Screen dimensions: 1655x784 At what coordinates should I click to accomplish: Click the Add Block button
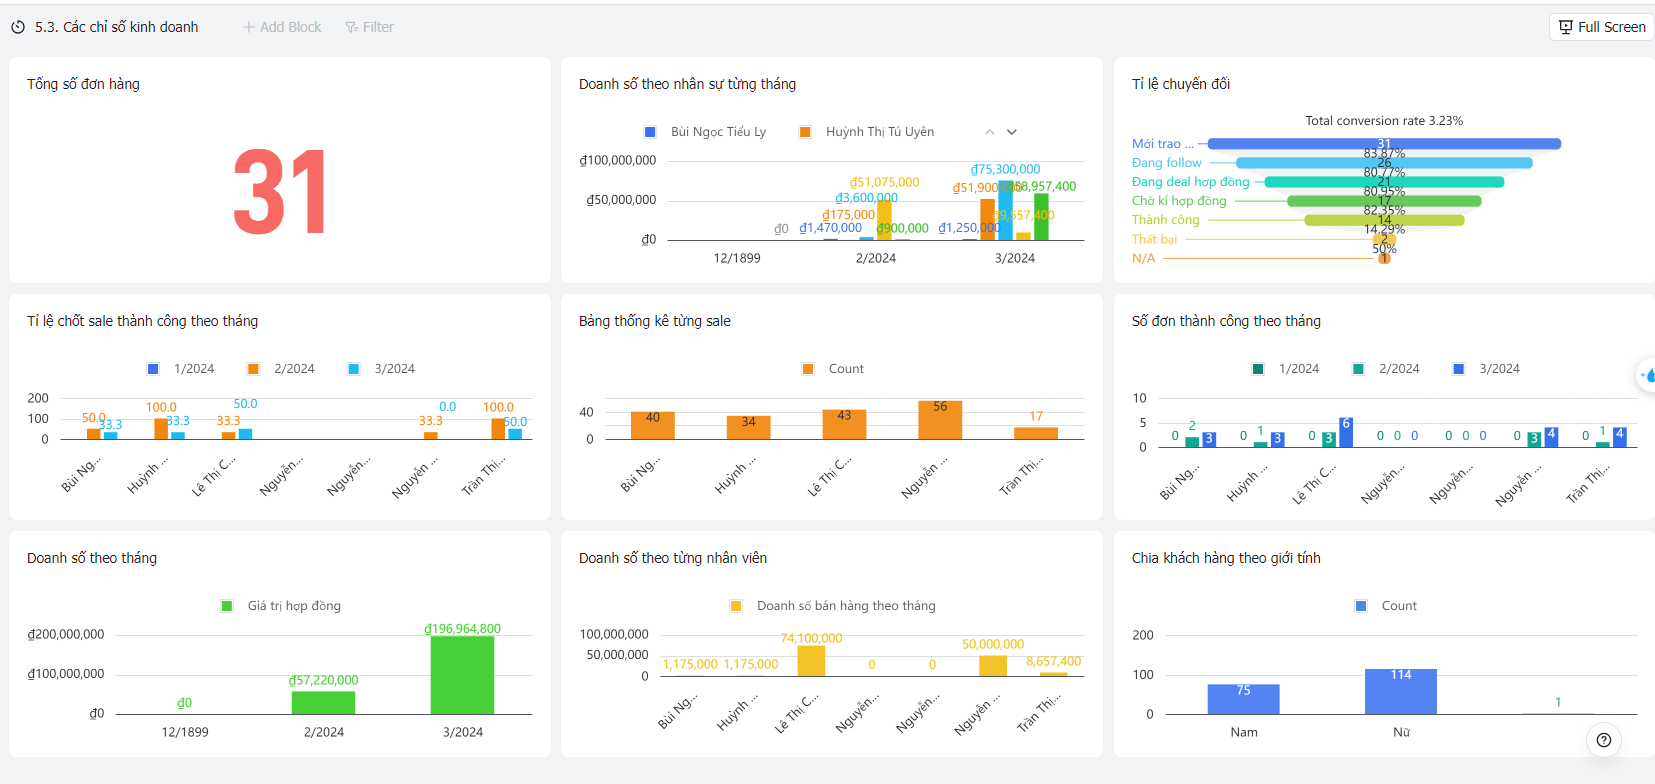pyautogui.click(x=282, y=27)
